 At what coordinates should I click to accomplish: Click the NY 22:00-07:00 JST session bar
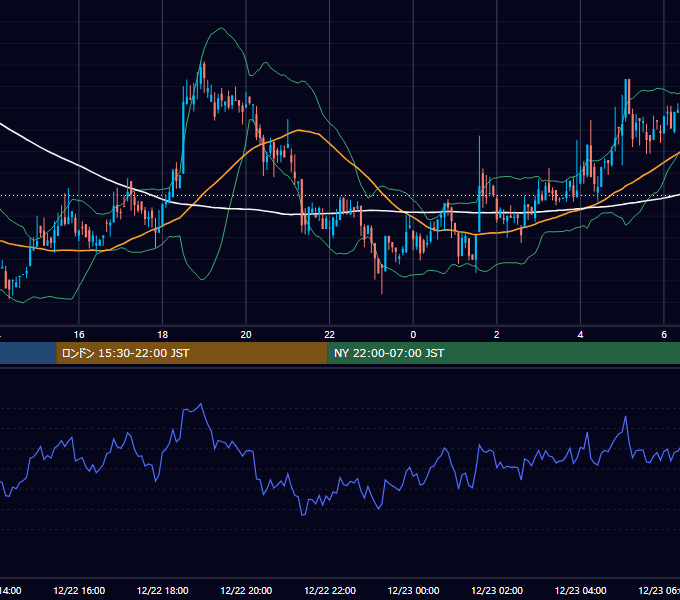503,353
